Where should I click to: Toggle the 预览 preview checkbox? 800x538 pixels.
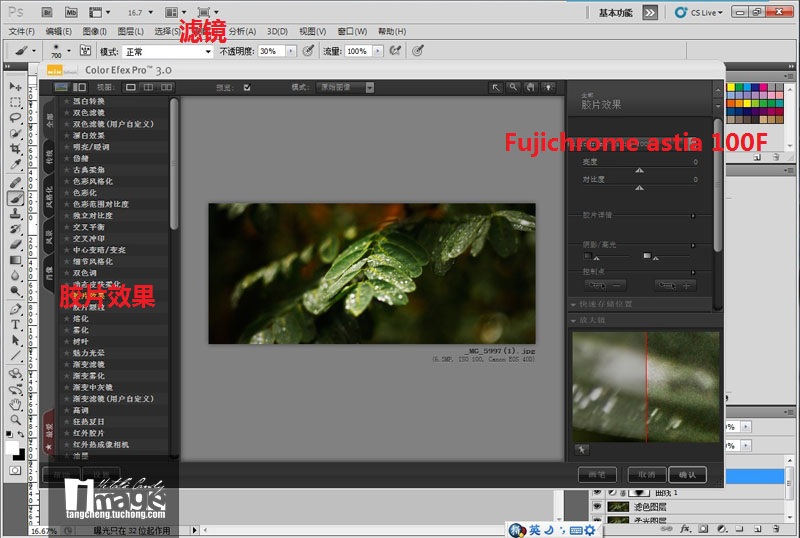pyautogui.click(x=247, y=87)
